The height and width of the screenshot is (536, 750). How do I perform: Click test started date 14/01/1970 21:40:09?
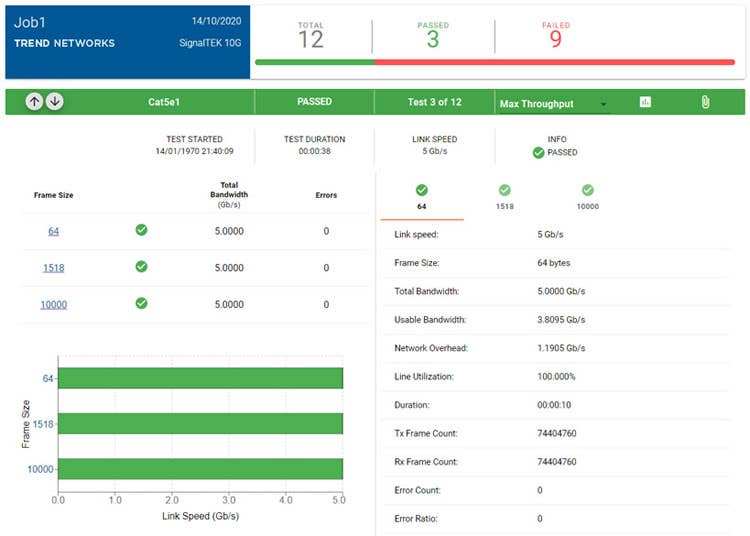(194, 151)
